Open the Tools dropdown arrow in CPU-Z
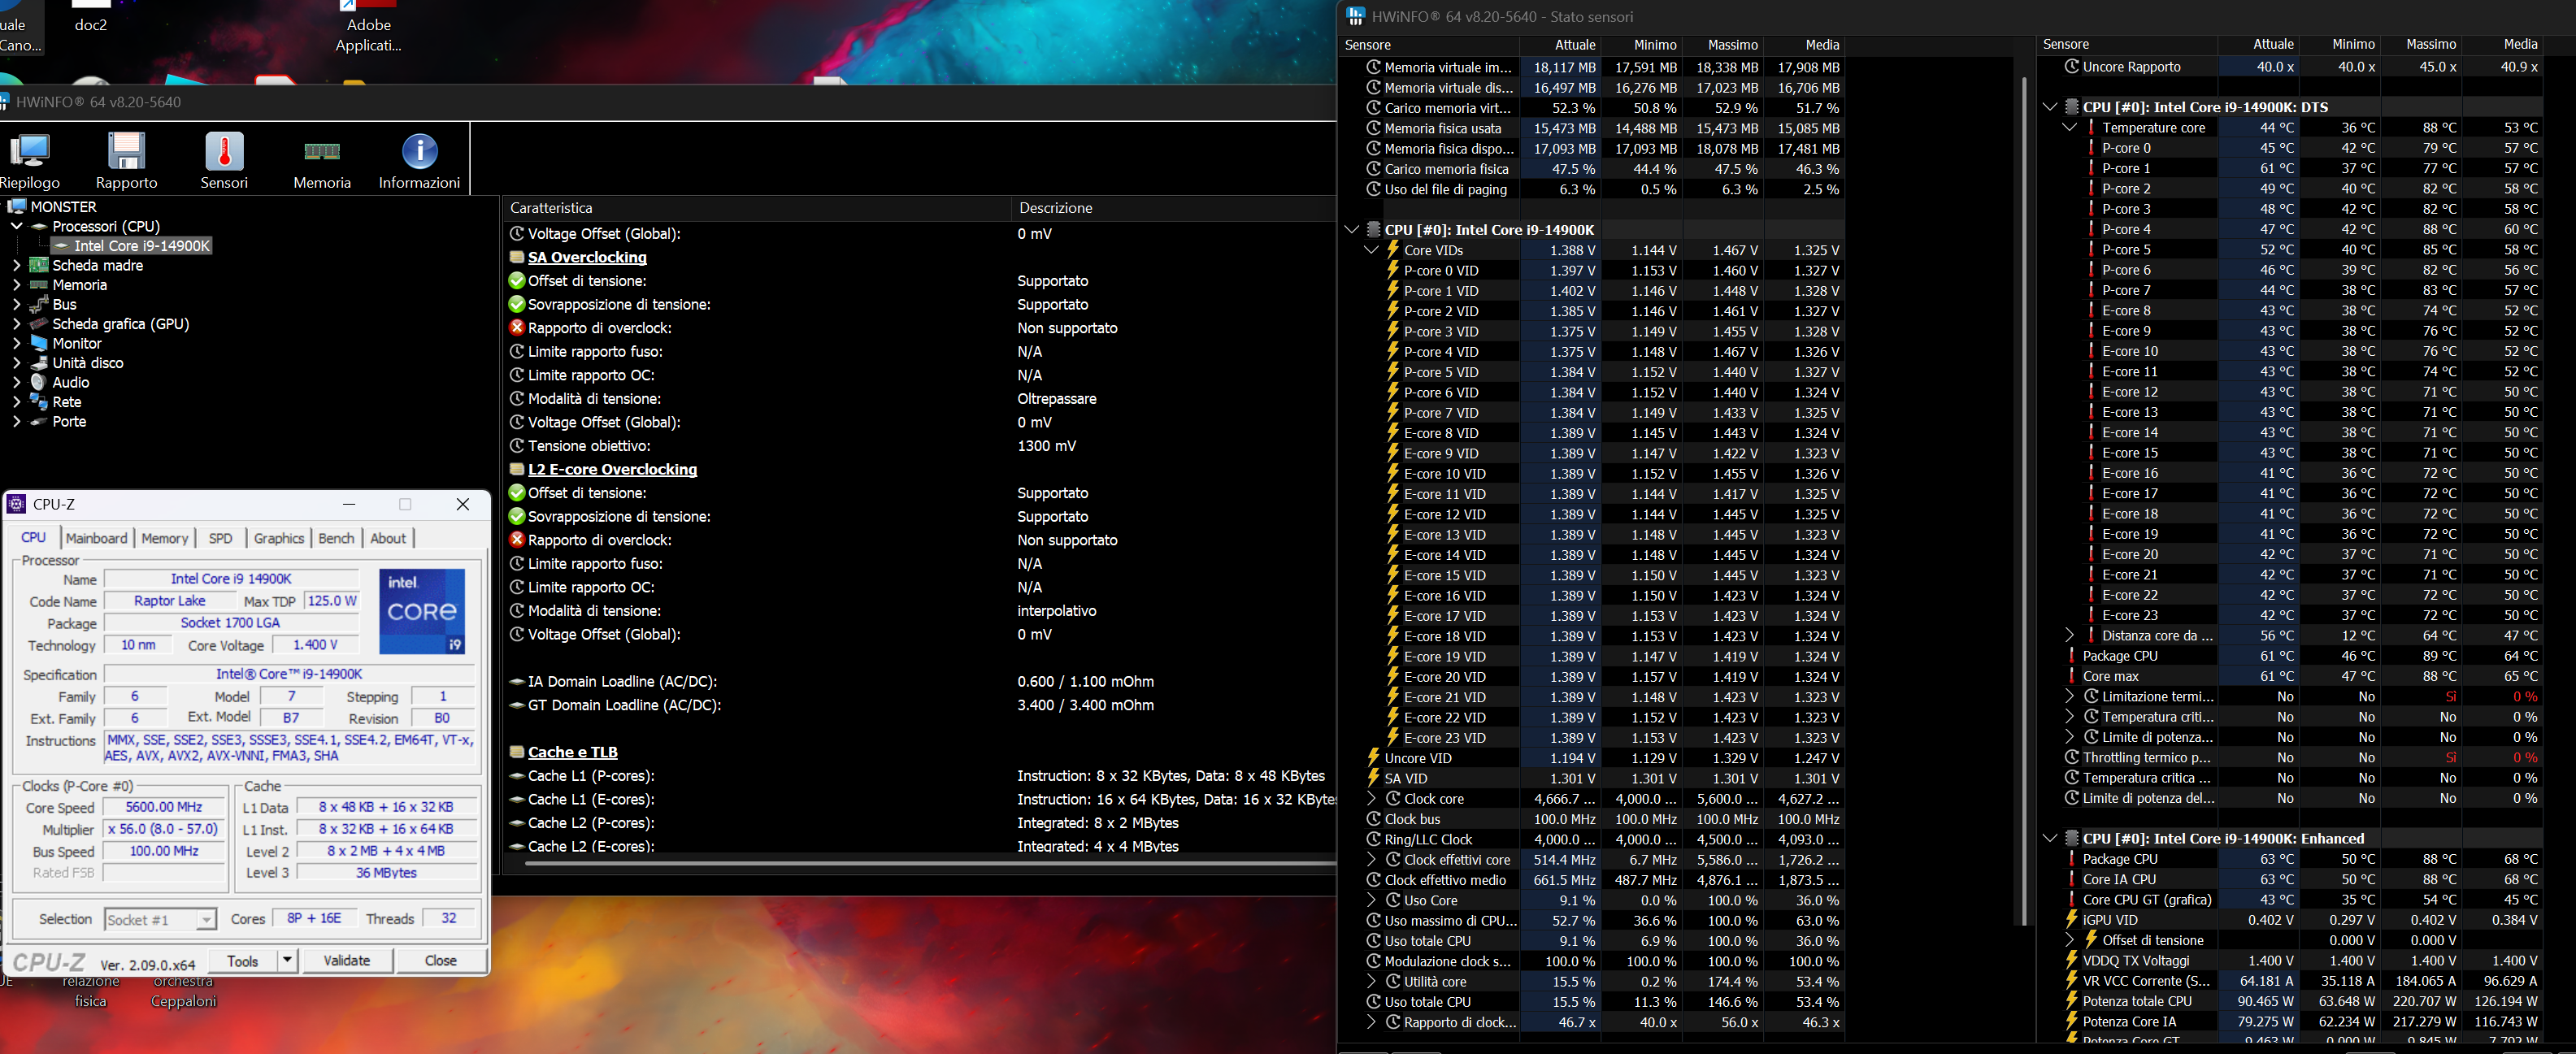 tap(287, 961)
